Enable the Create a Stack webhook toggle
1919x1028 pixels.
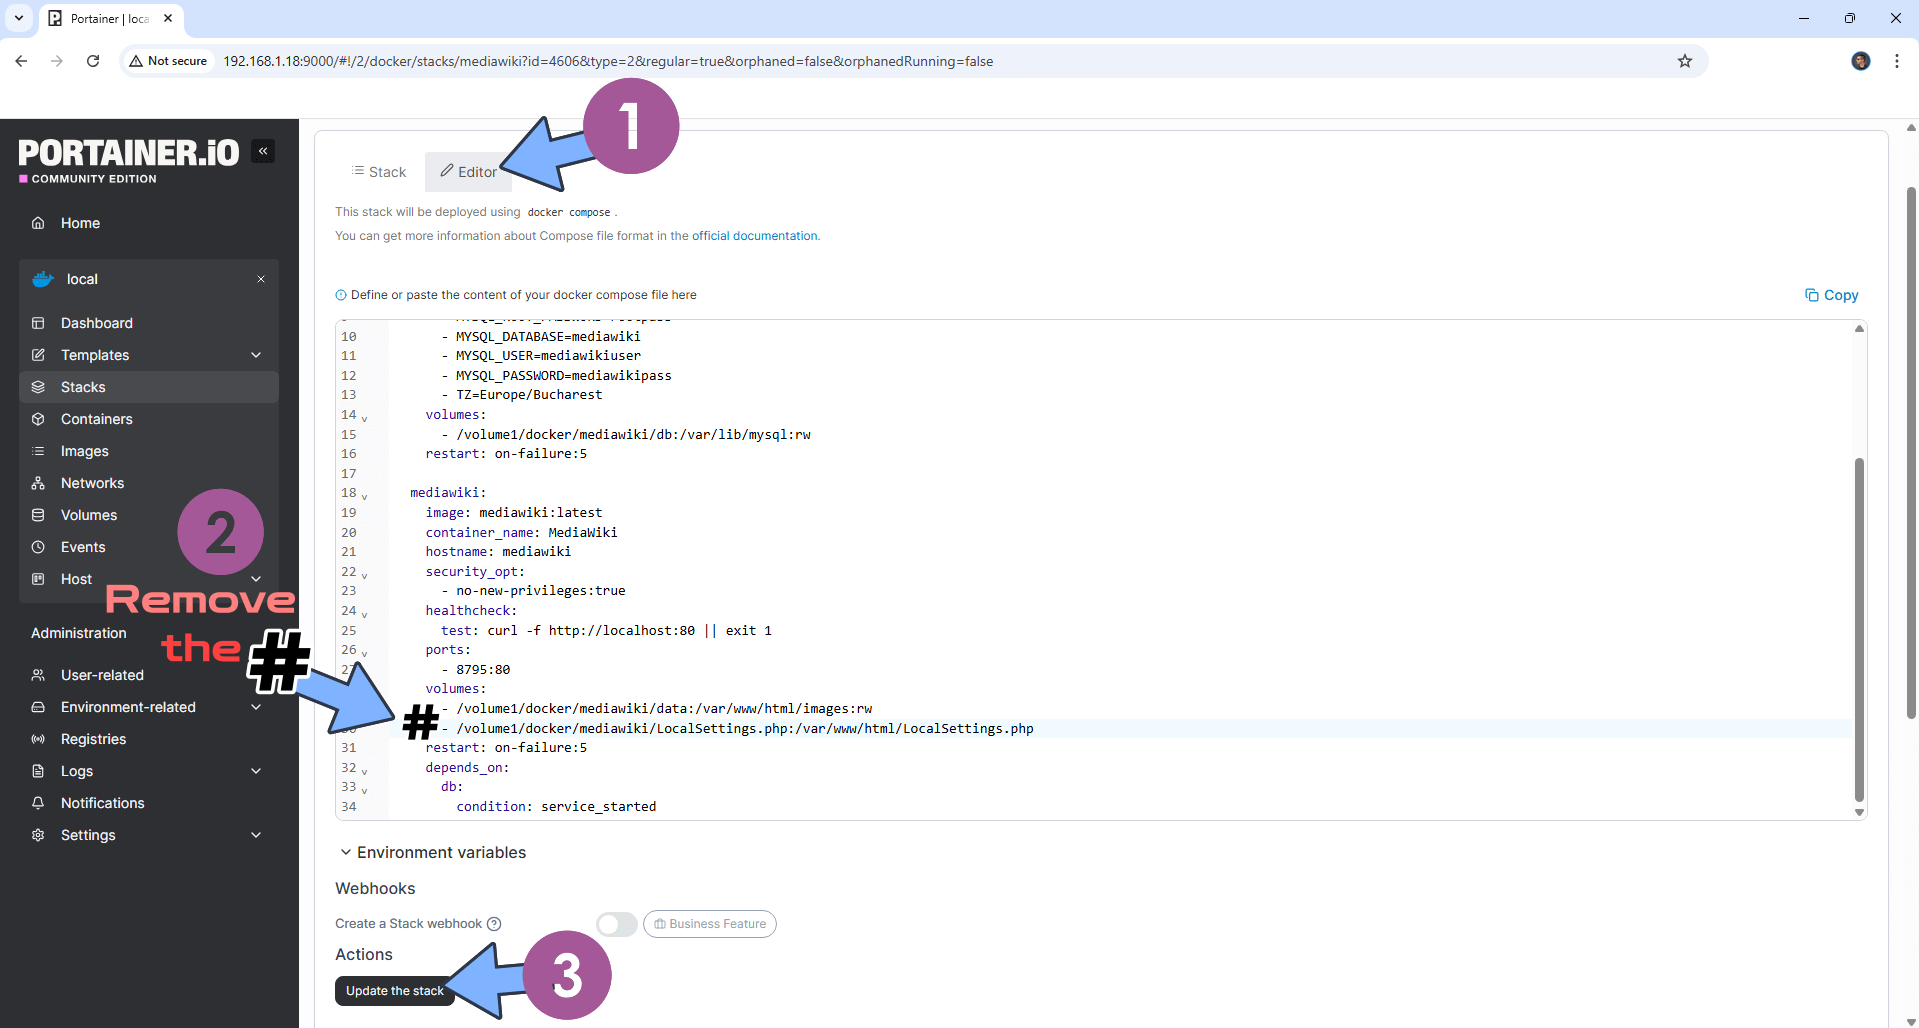[616, 924]
